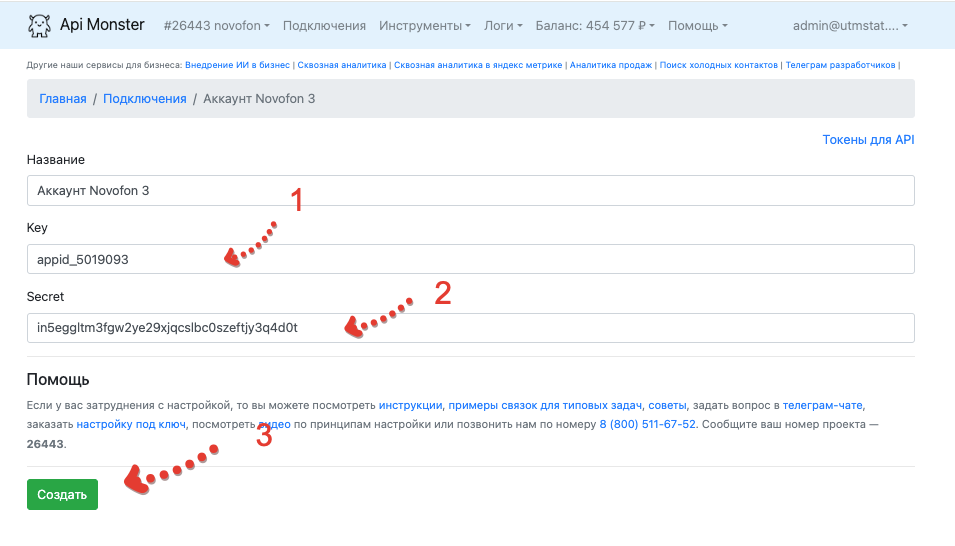Open the Поиск холодных контактов link
The image size is (955, 546).
point(719,65)
